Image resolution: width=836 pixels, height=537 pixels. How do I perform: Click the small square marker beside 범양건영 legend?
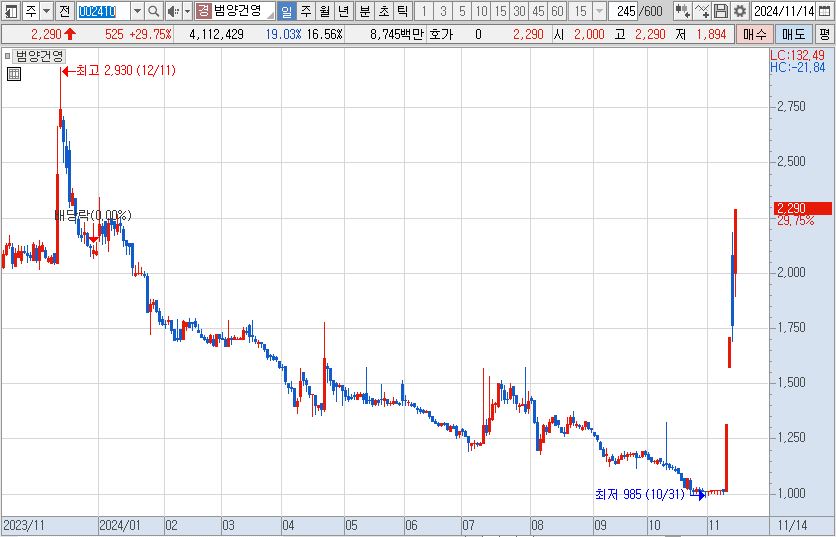tap(7, 55)
